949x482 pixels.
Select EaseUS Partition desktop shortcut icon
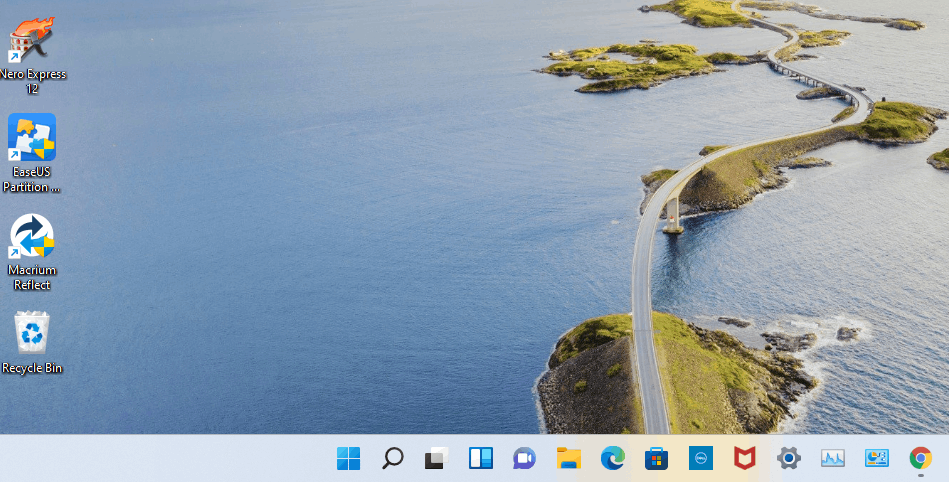(31, 137)
